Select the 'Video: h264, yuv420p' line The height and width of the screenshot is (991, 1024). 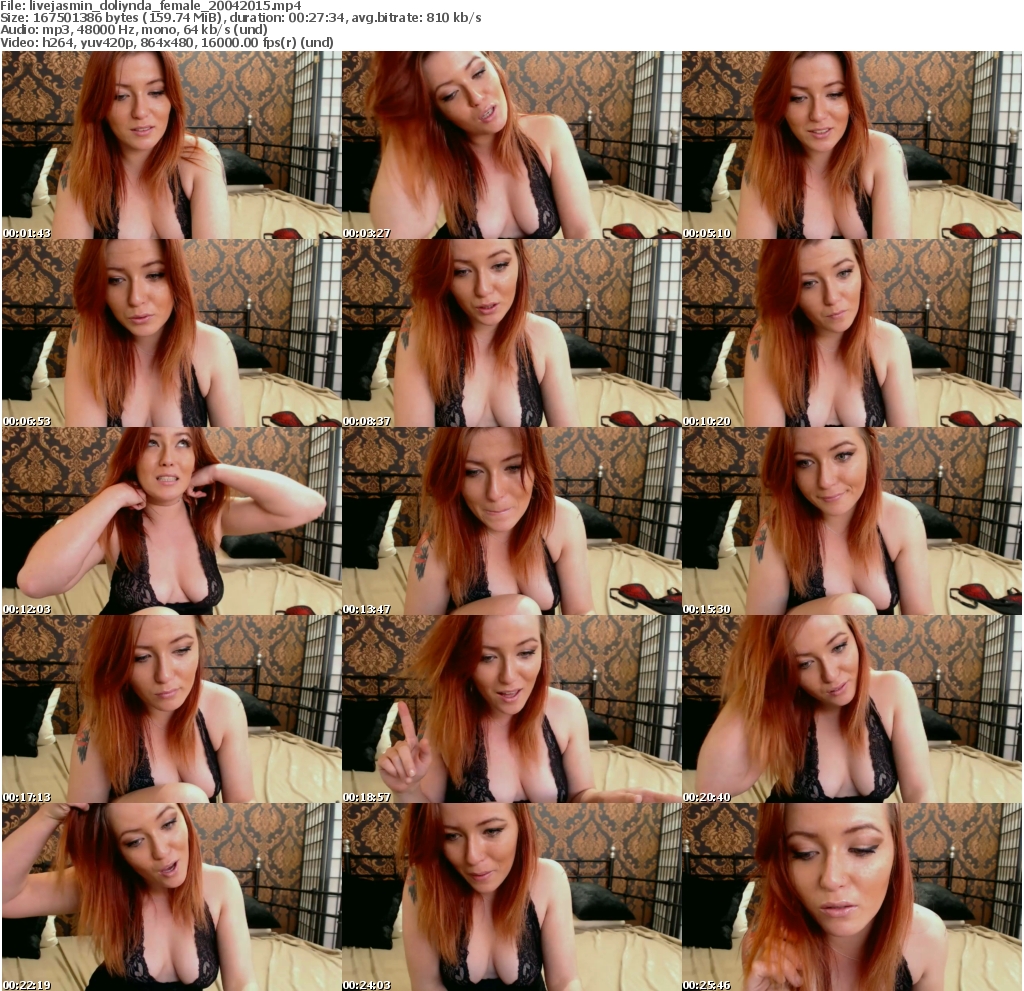click(x=167, y=42)
